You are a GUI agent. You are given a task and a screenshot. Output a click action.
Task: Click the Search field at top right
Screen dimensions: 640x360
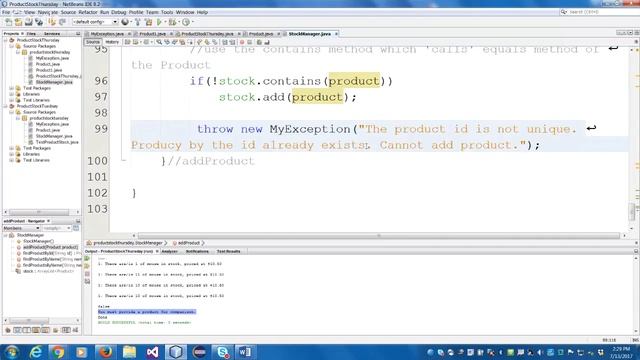click(599, 12)
